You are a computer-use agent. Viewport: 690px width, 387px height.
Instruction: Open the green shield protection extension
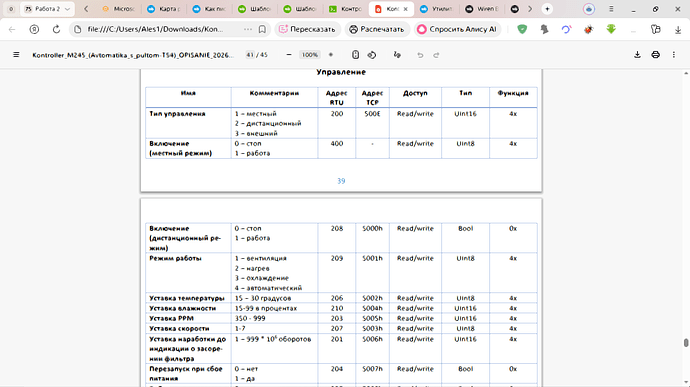pyautogui.click(x=522, y=29)
